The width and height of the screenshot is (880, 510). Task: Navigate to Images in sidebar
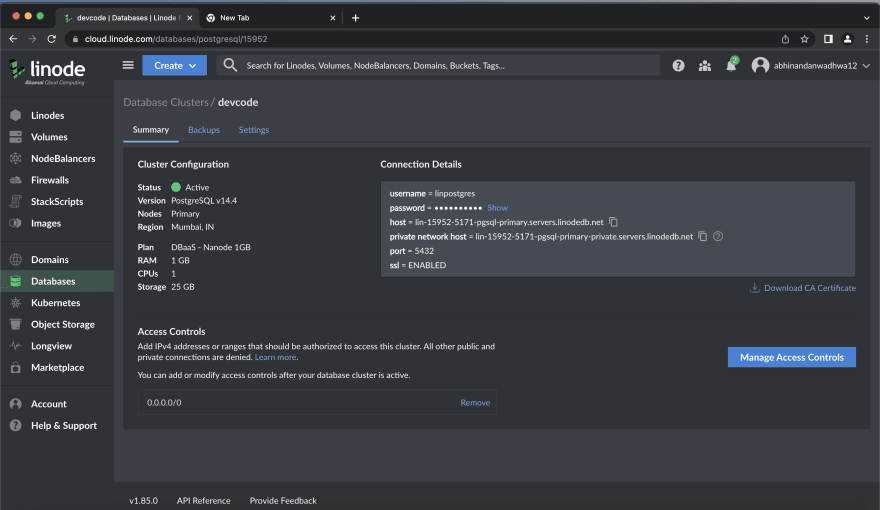46,223
